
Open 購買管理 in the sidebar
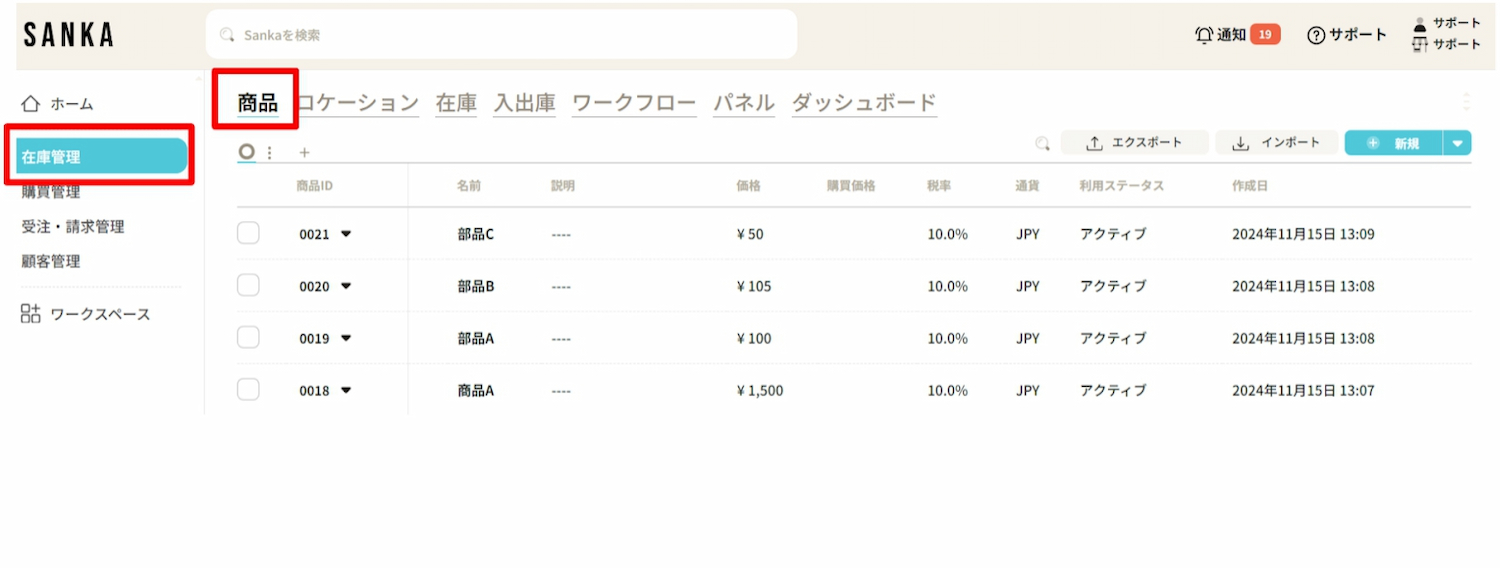tap(51, 192)
